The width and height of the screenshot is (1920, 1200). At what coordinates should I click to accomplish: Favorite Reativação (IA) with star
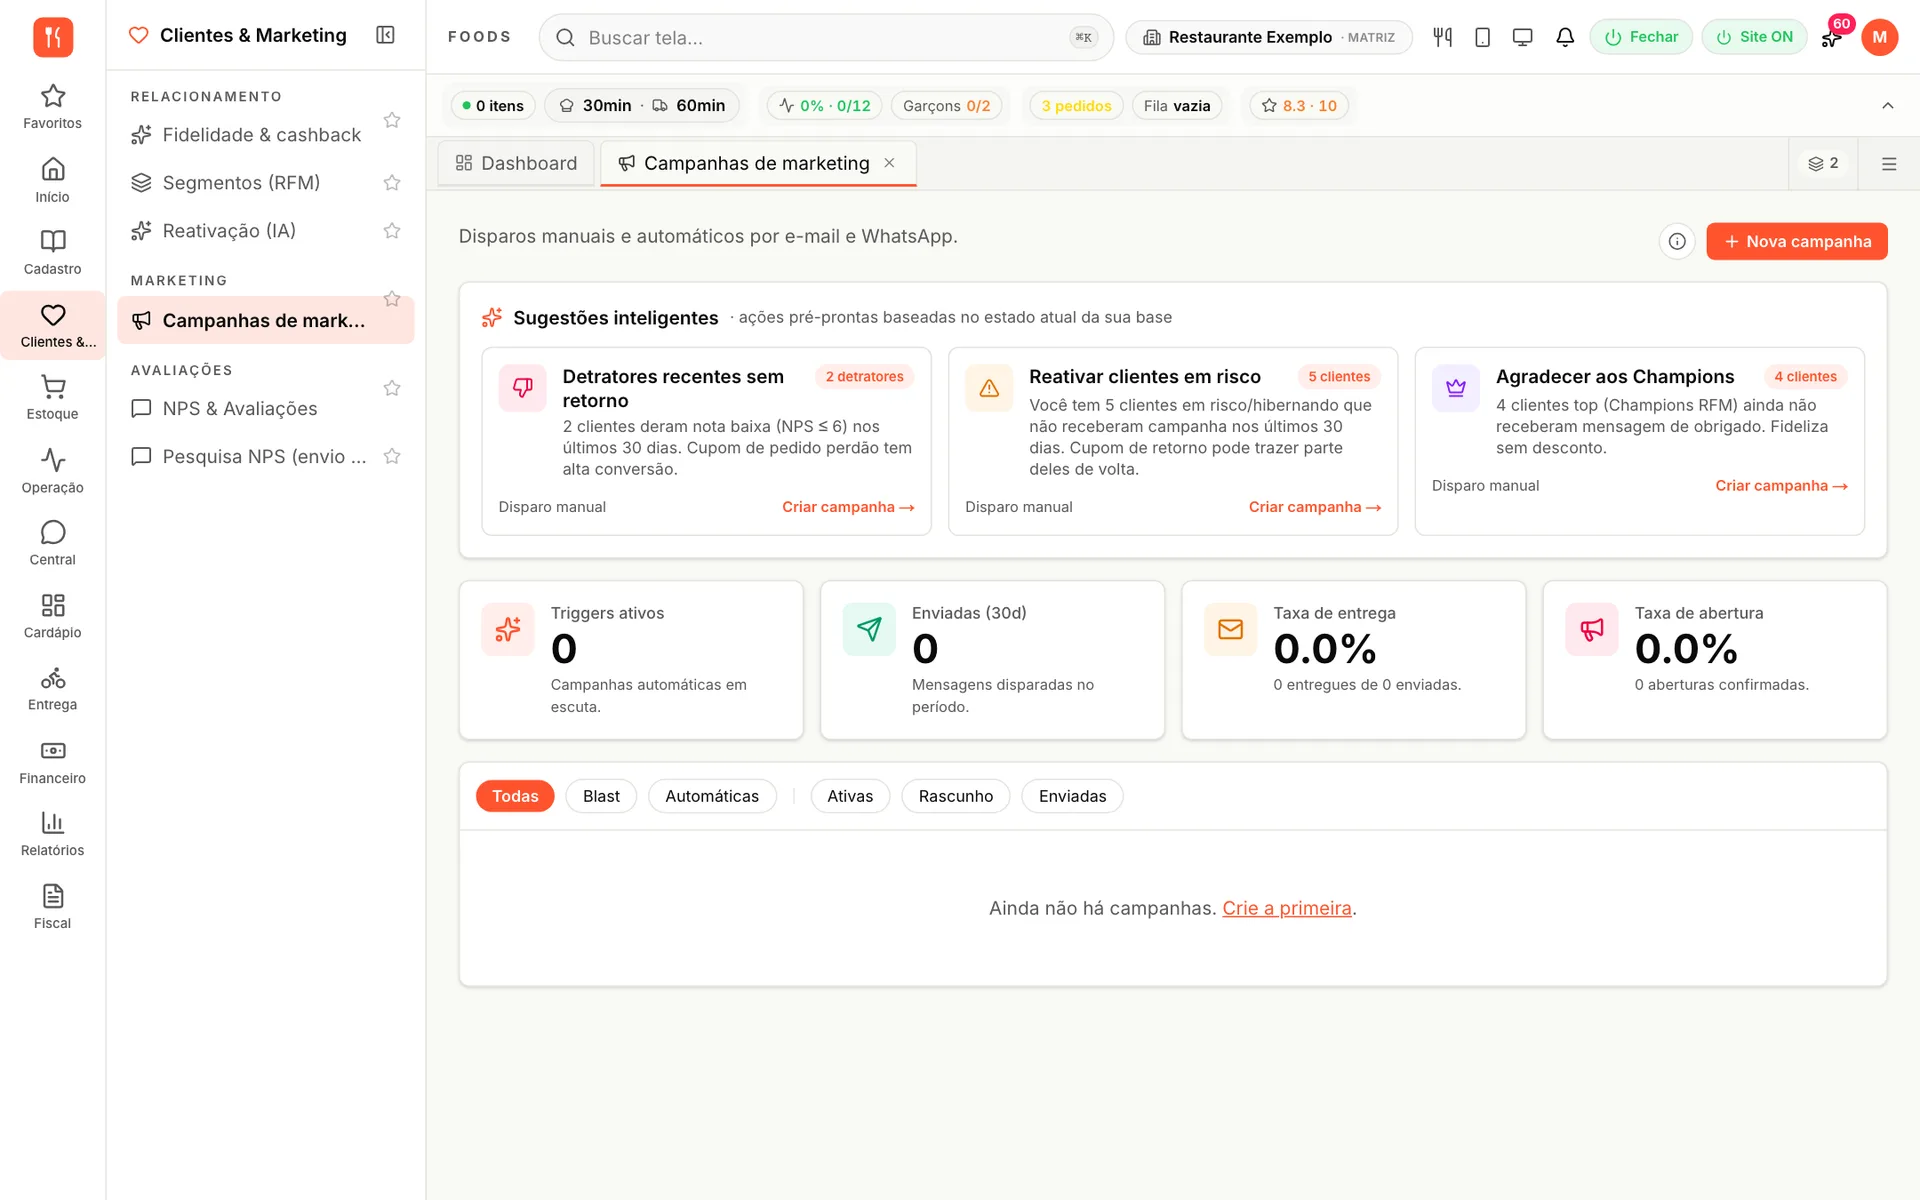tap(392, 230)
